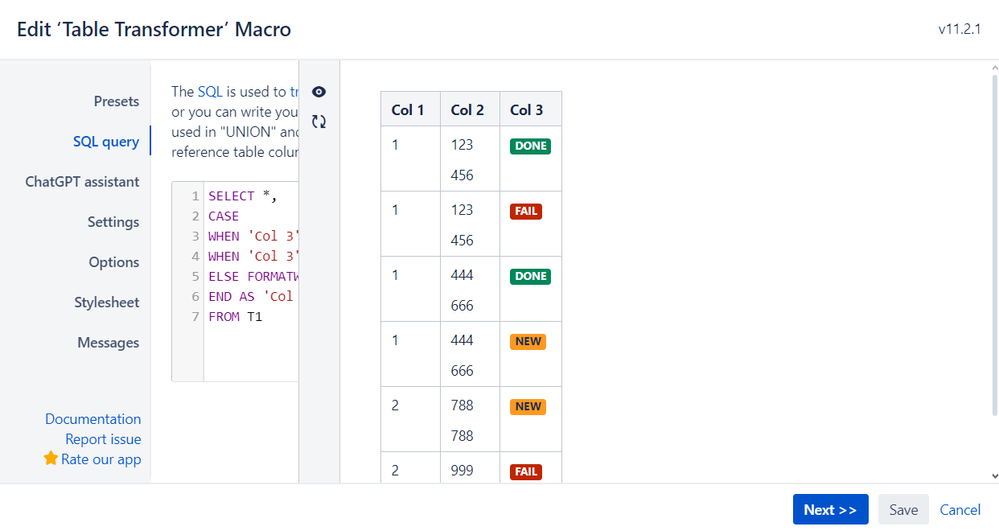999x531 pixels.
Task: Go to the Settings tab
Action: click(113, 222)
